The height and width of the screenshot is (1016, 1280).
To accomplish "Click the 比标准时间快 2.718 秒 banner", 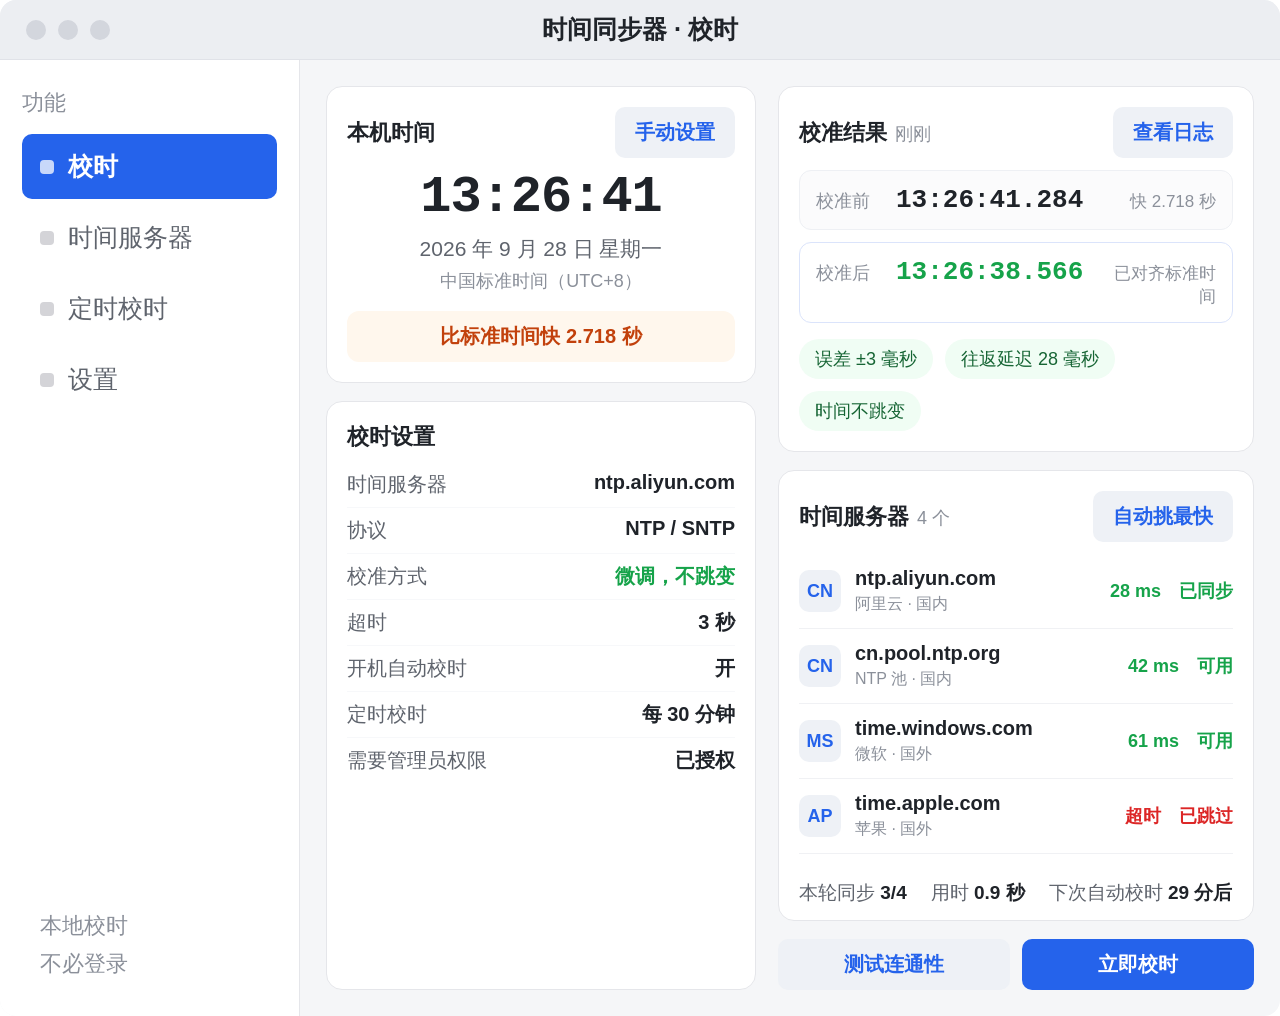I will tap(541, 336).
